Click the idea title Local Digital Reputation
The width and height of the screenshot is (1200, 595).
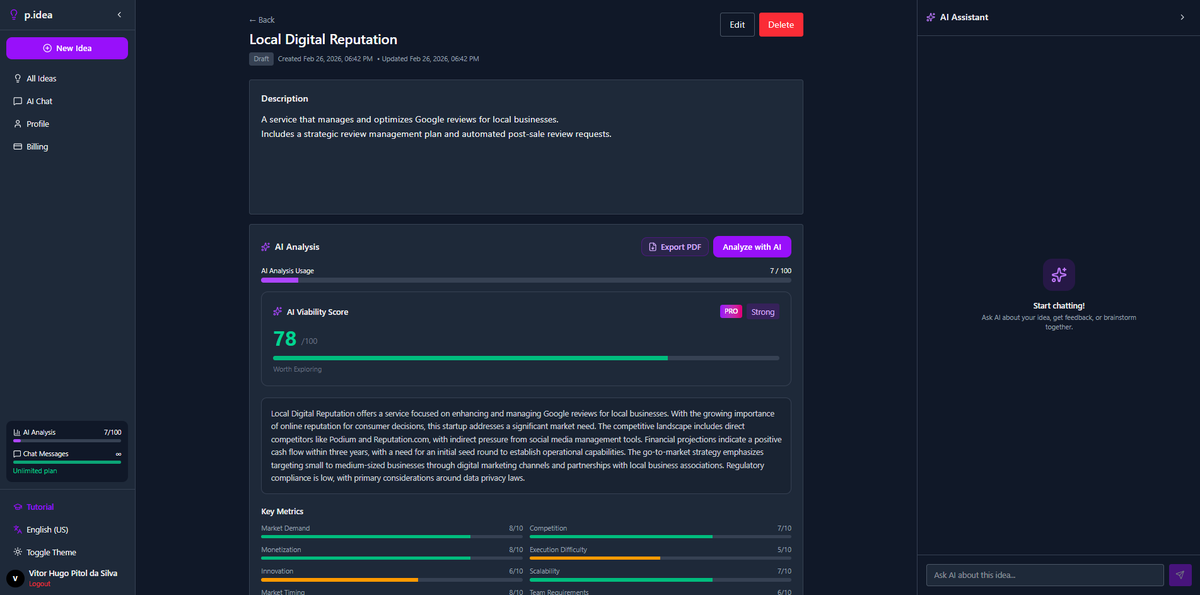323,40
